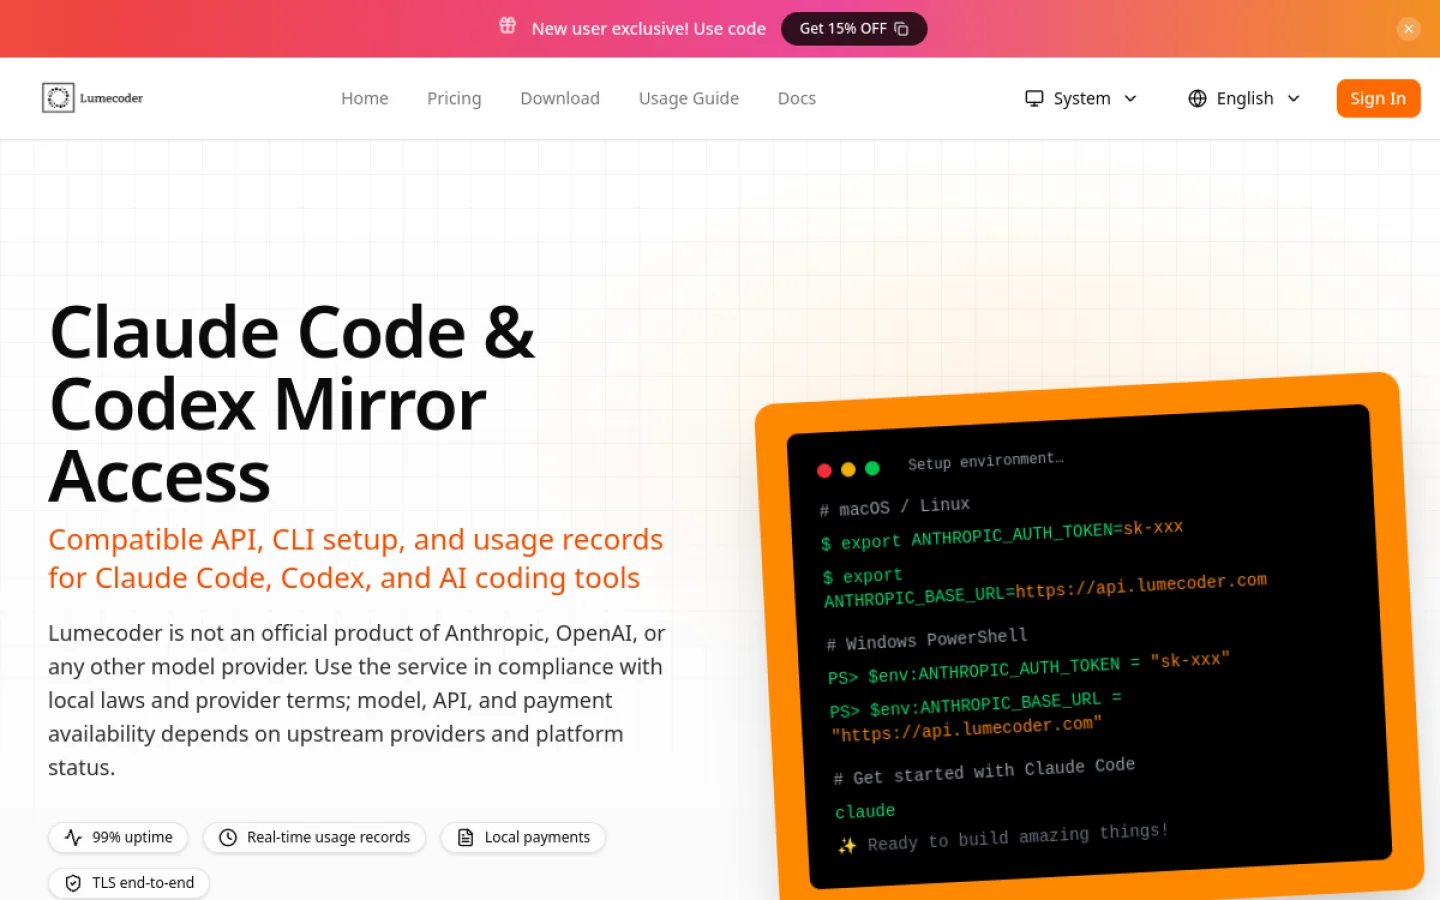This screenshot has height=900, width=1440.
Task: Expand the System theme dropdown chevron
Action: tap(1131, 98)
